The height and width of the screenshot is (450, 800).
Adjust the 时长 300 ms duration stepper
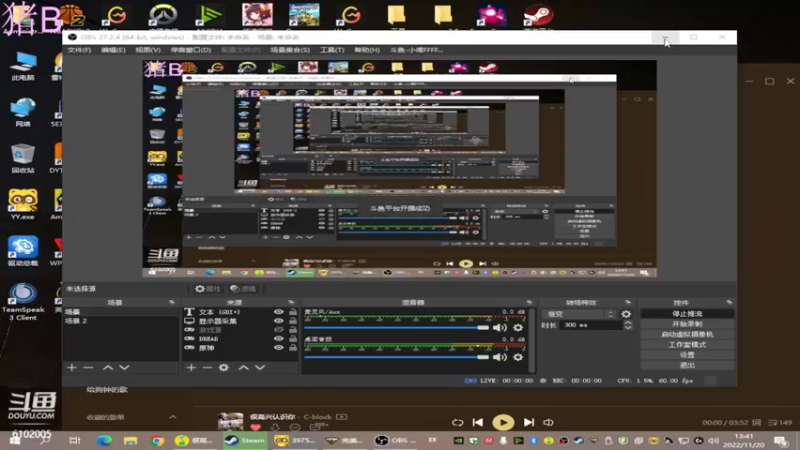point(628,325)
